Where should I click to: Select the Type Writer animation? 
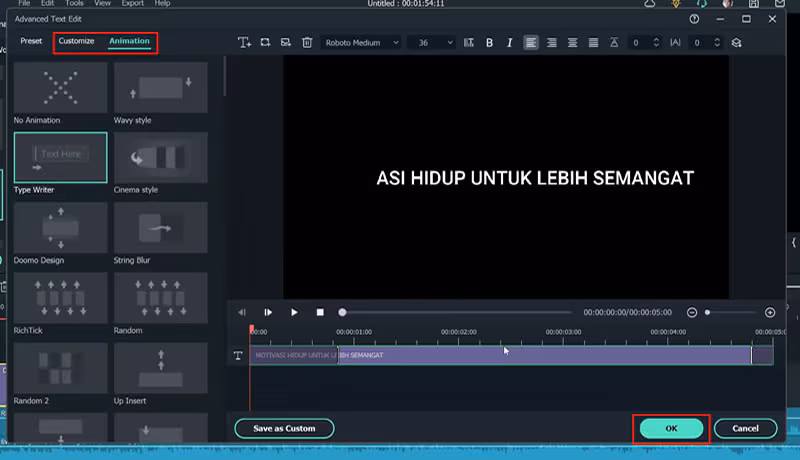60,158
